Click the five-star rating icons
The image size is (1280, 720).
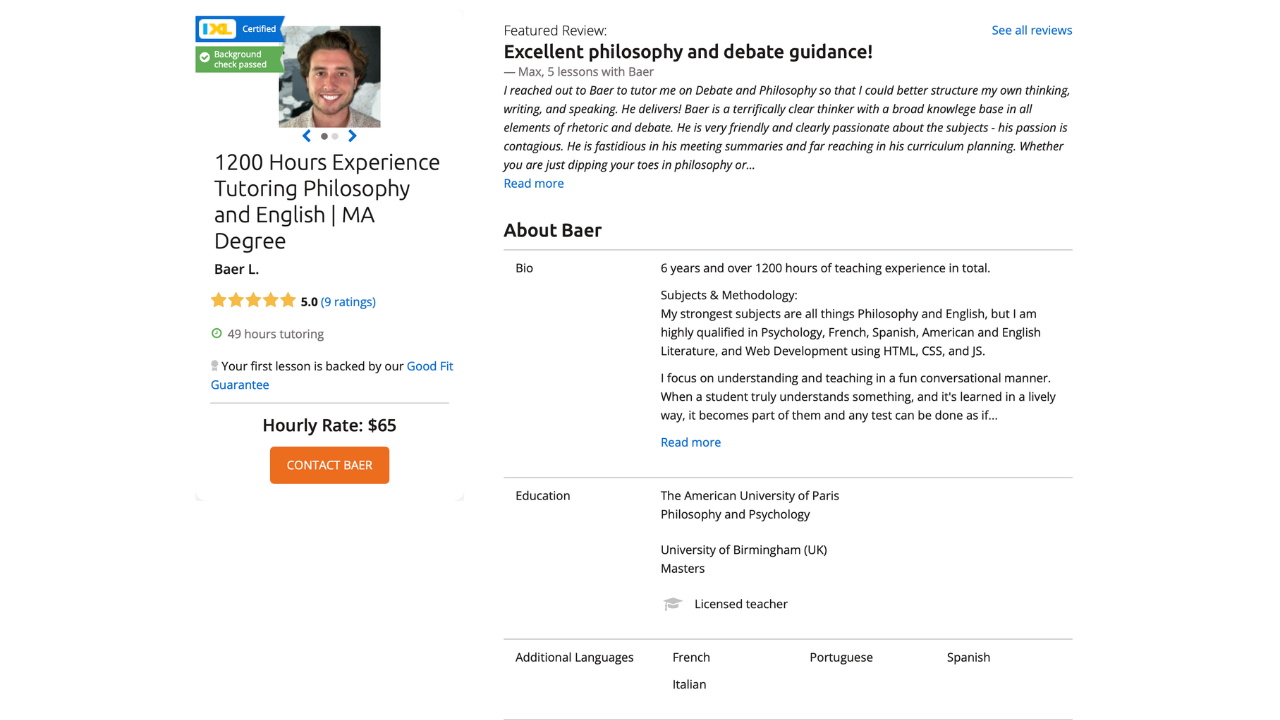(x=254, y=300)
